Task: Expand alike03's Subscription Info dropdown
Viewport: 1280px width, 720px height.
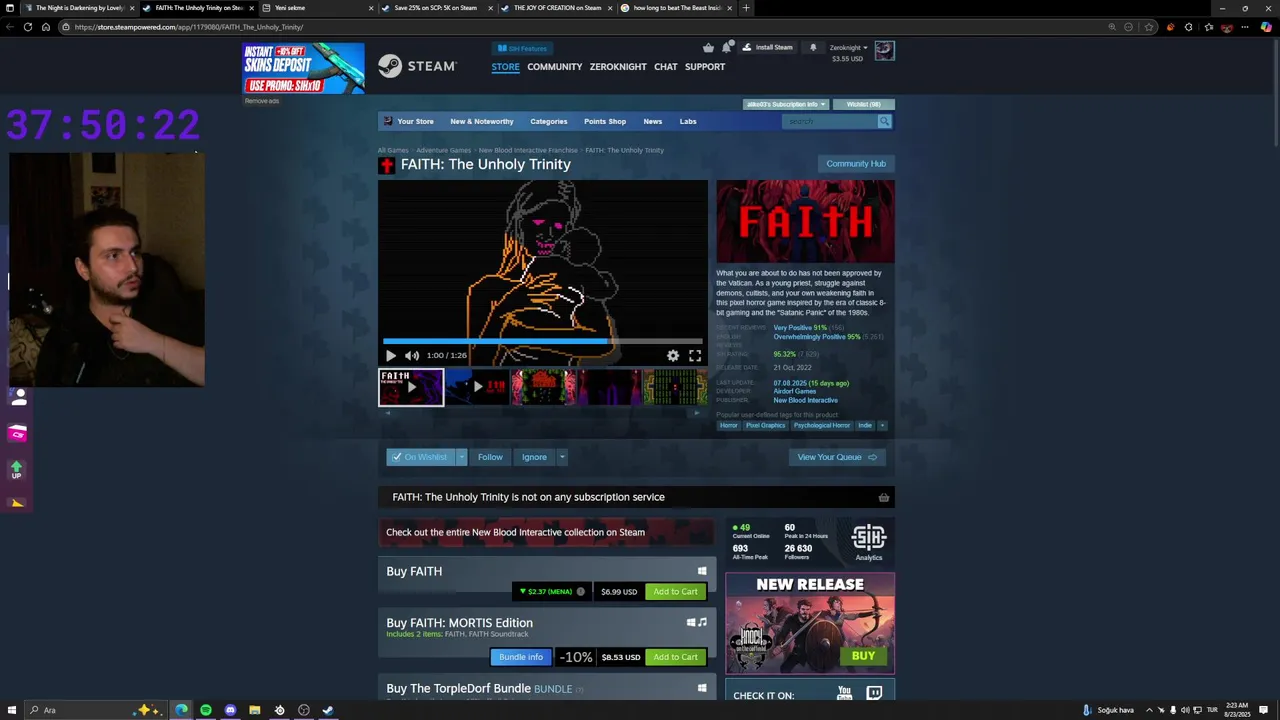Action: point(785,104)
